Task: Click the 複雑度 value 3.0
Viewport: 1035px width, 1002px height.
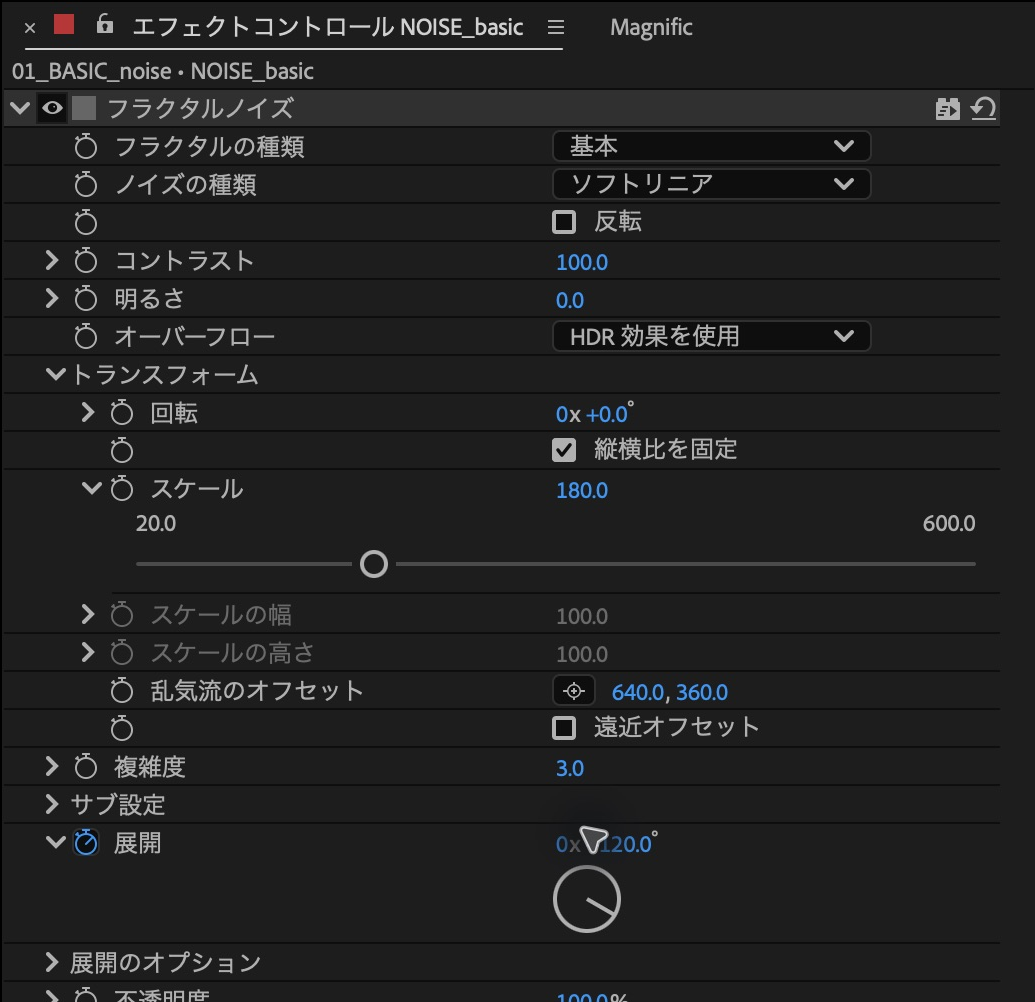Action: click(x=570, y=768)
